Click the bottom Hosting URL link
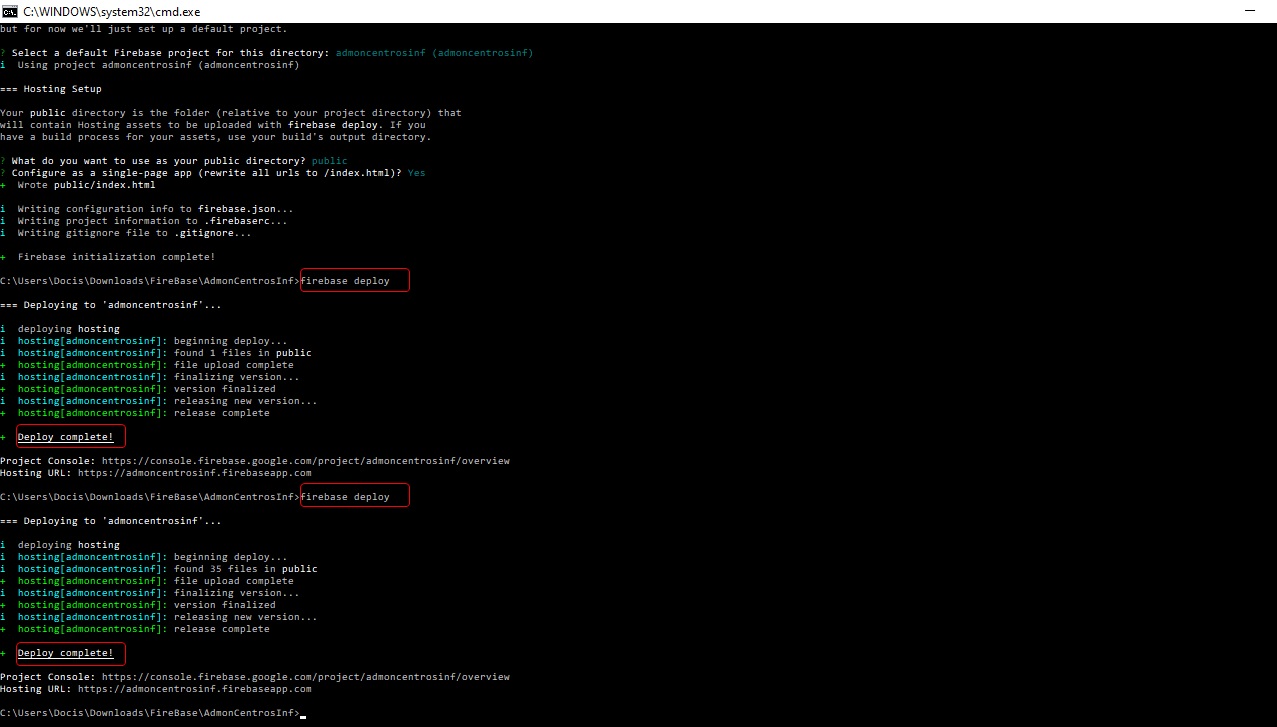Image resolution: width=1277 pixels, height=727 pixels. tap(194, 689)
